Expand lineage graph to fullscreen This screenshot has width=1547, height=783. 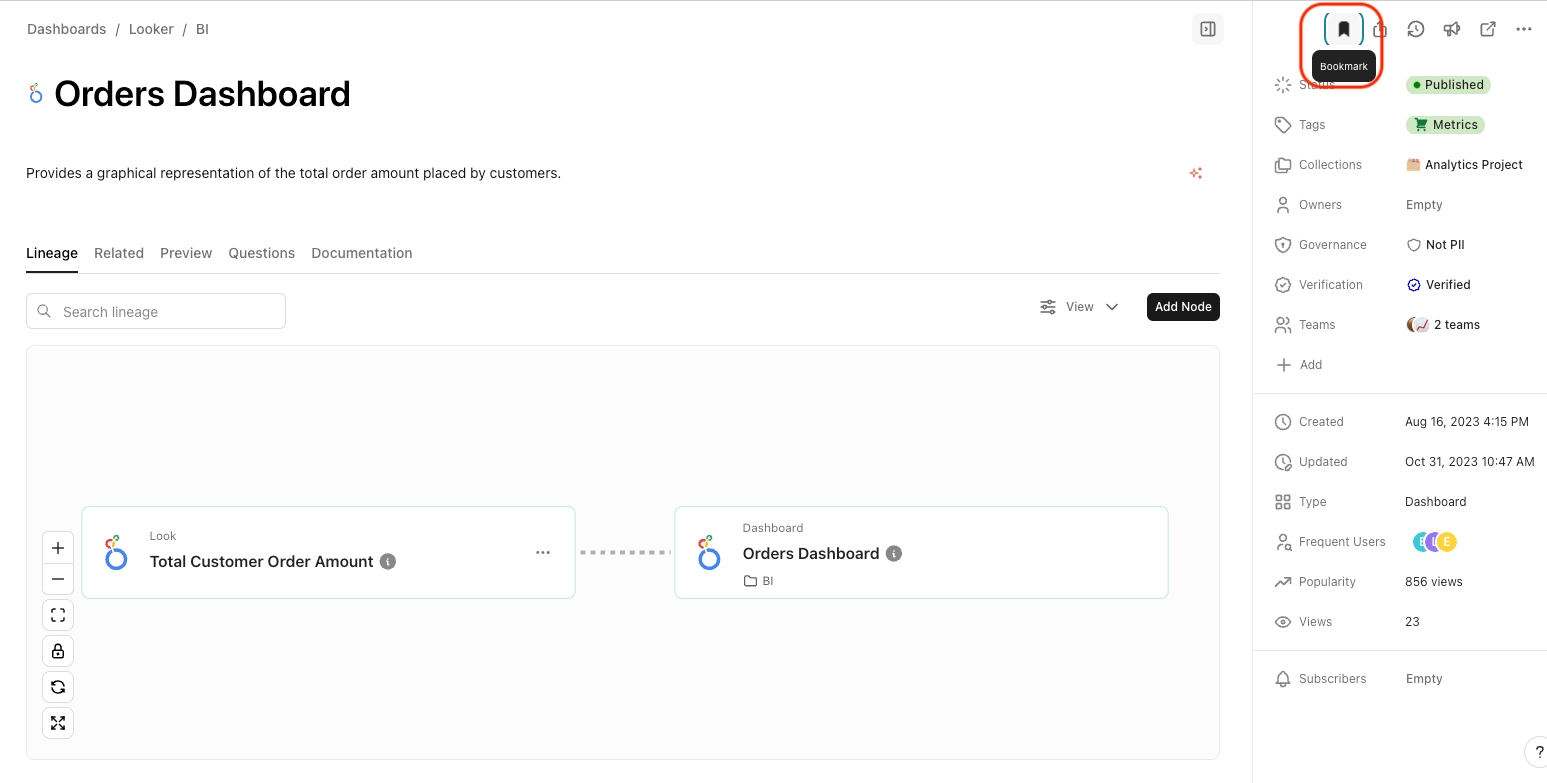click(58, 723)
